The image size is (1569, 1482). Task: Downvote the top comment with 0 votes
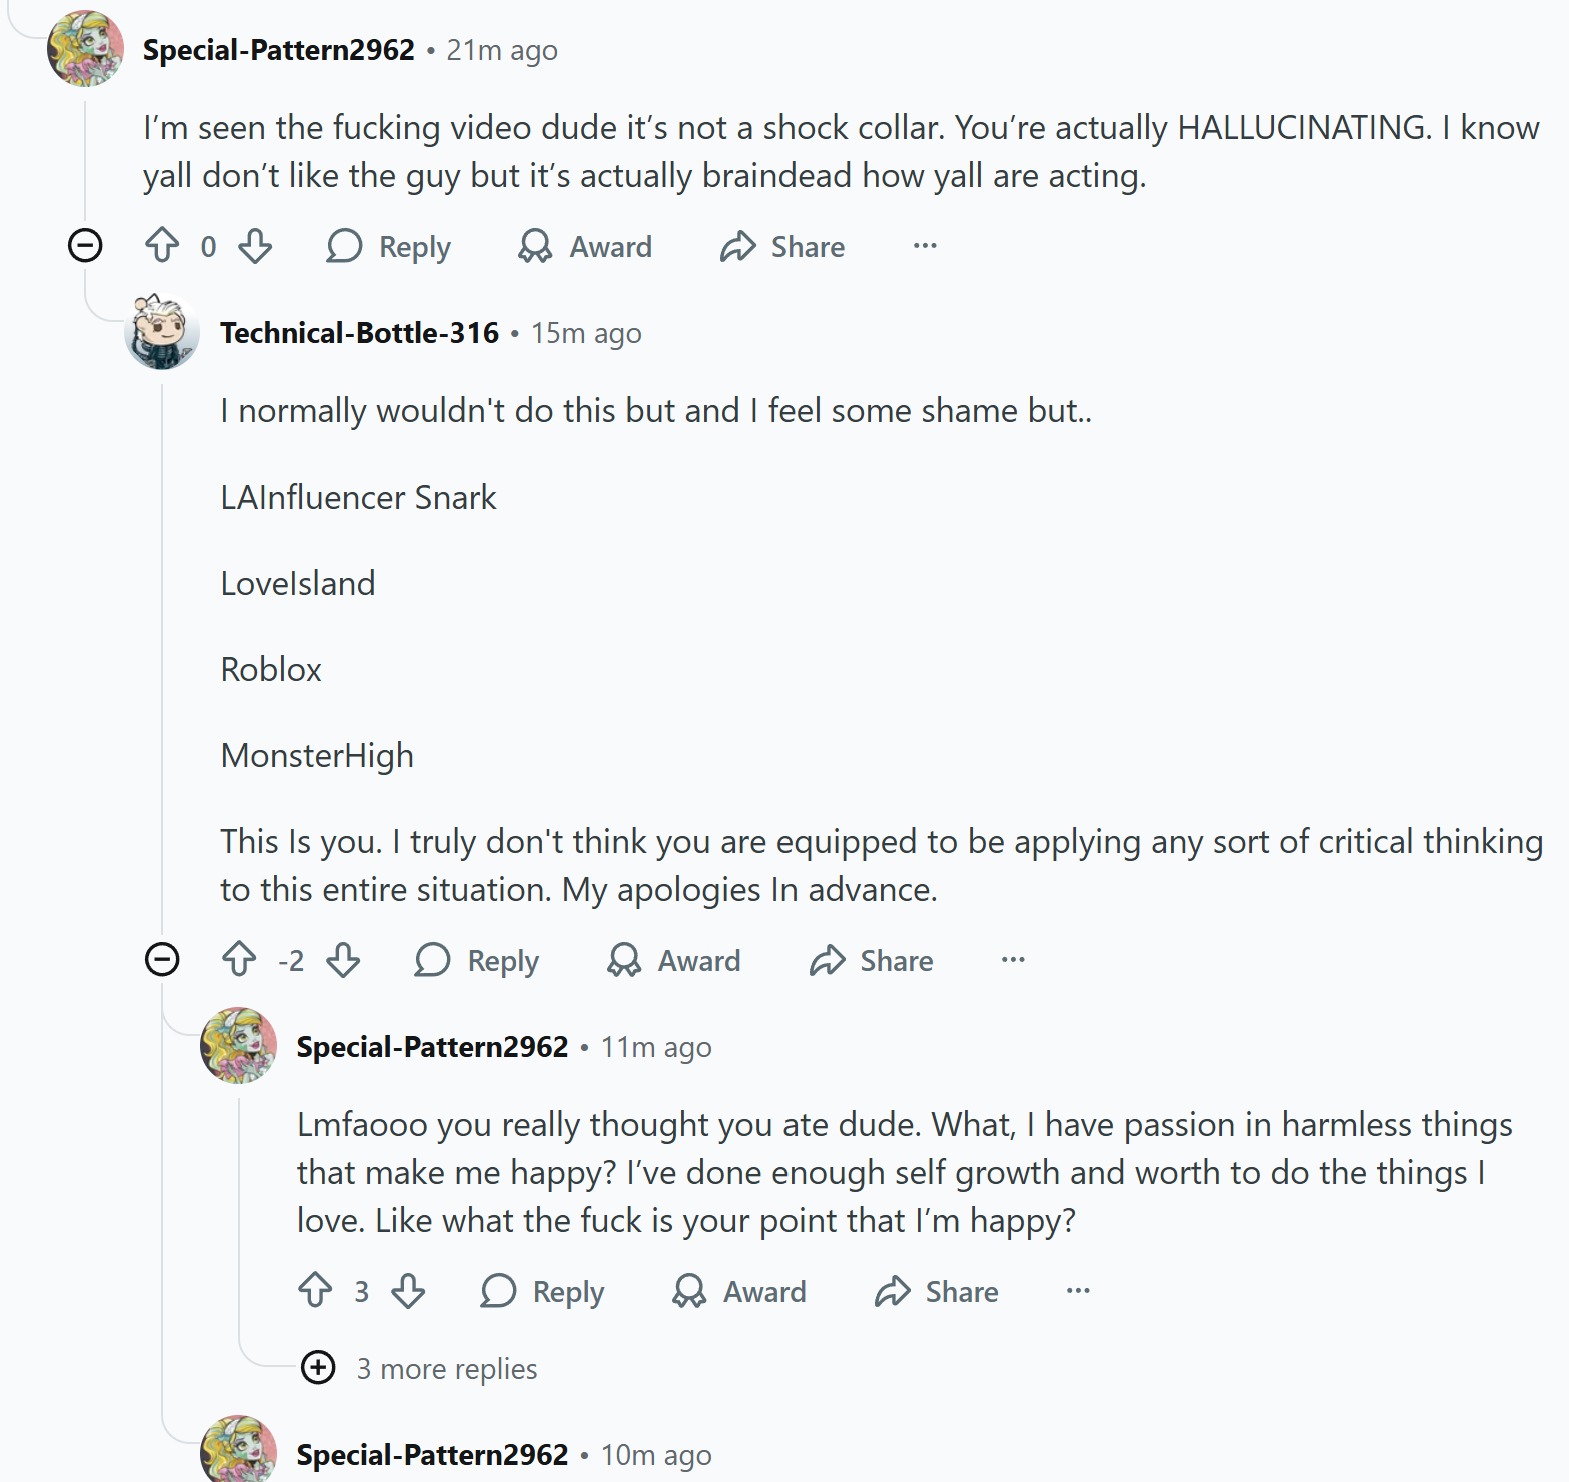pos(255,246)
